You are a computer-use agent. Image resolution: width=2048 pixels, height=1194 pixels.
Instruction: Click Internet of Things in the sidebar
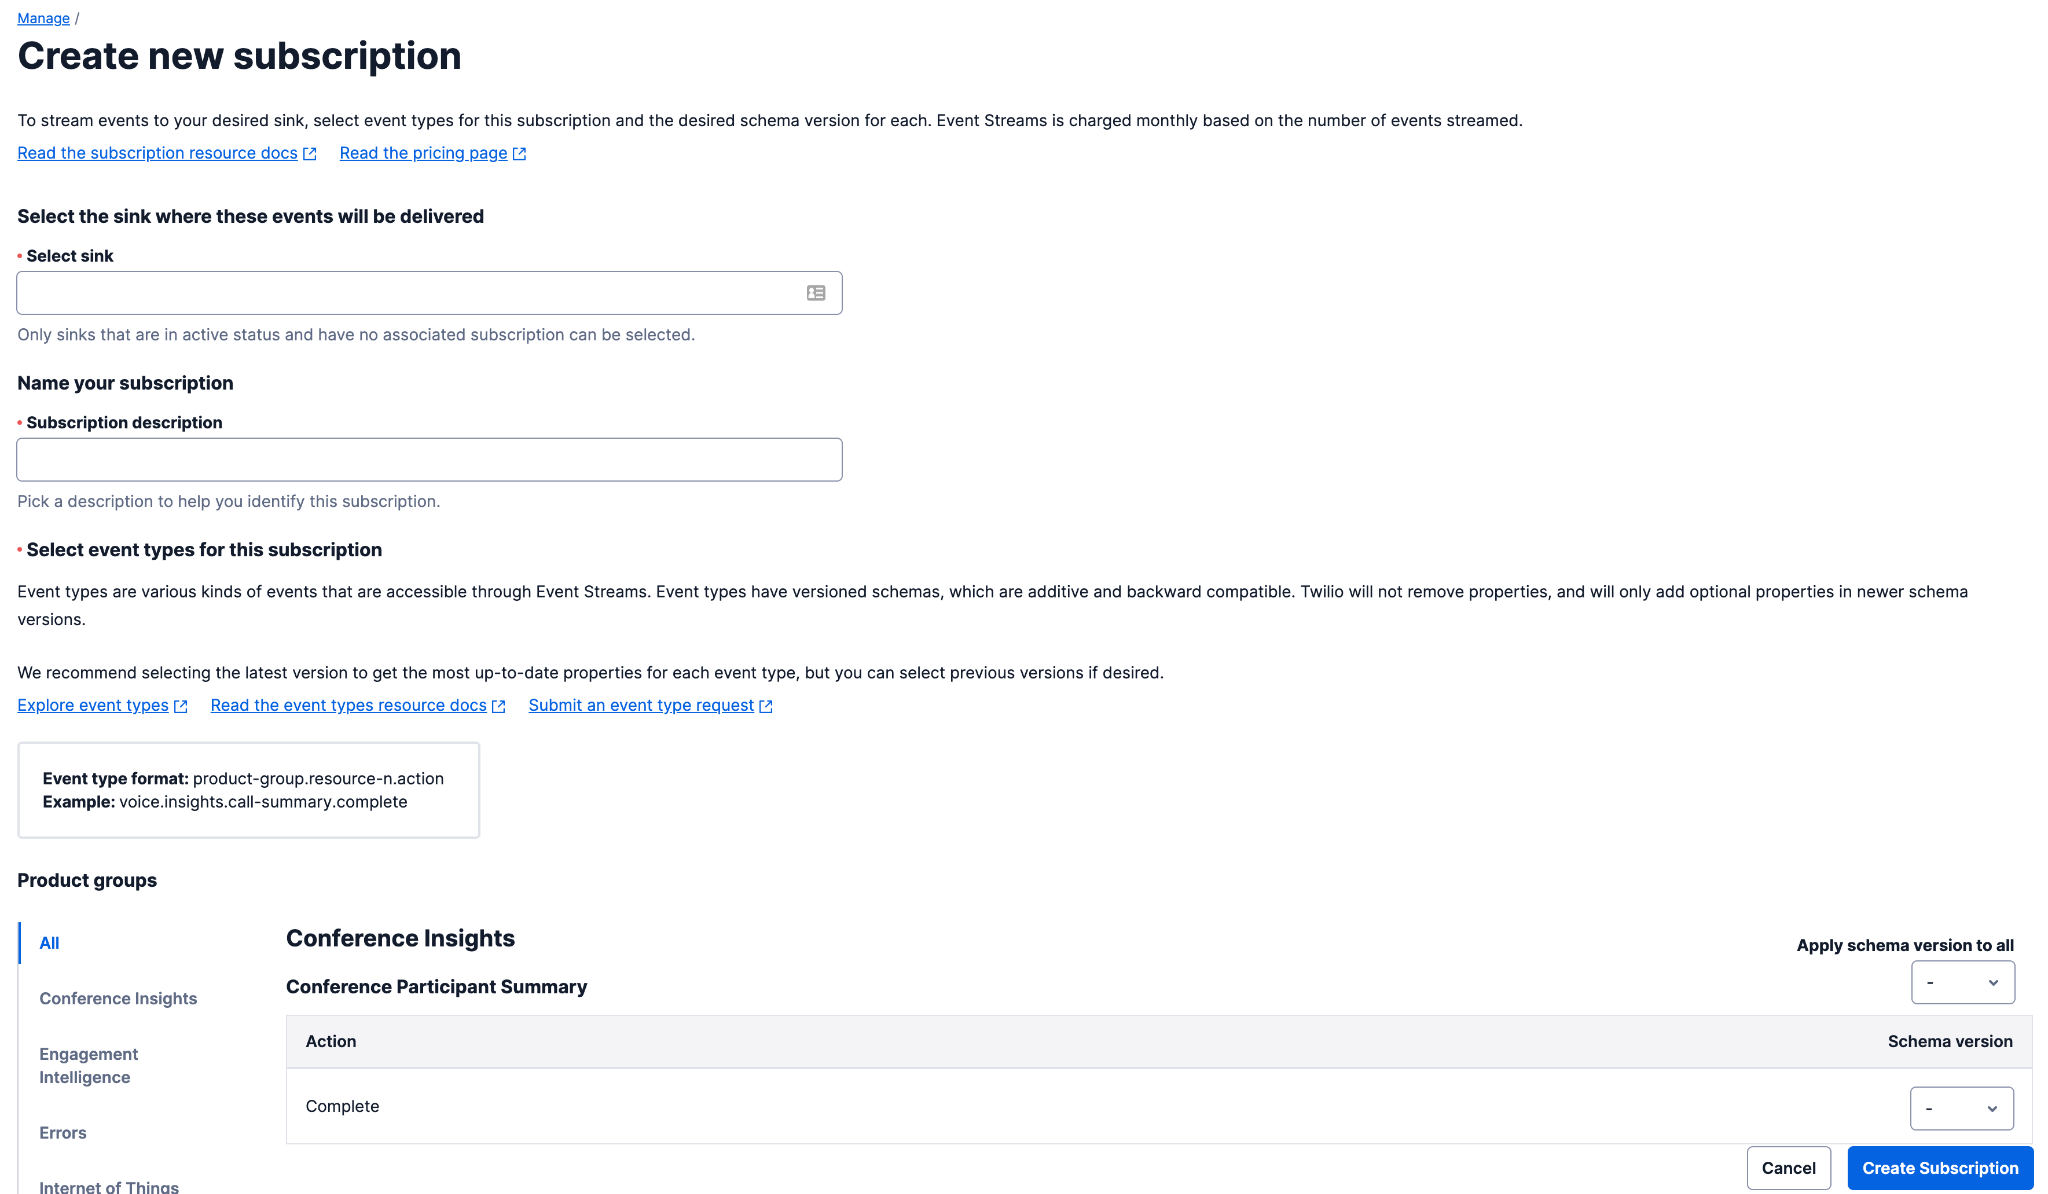pyautogui.click(x=108, y=1185)
